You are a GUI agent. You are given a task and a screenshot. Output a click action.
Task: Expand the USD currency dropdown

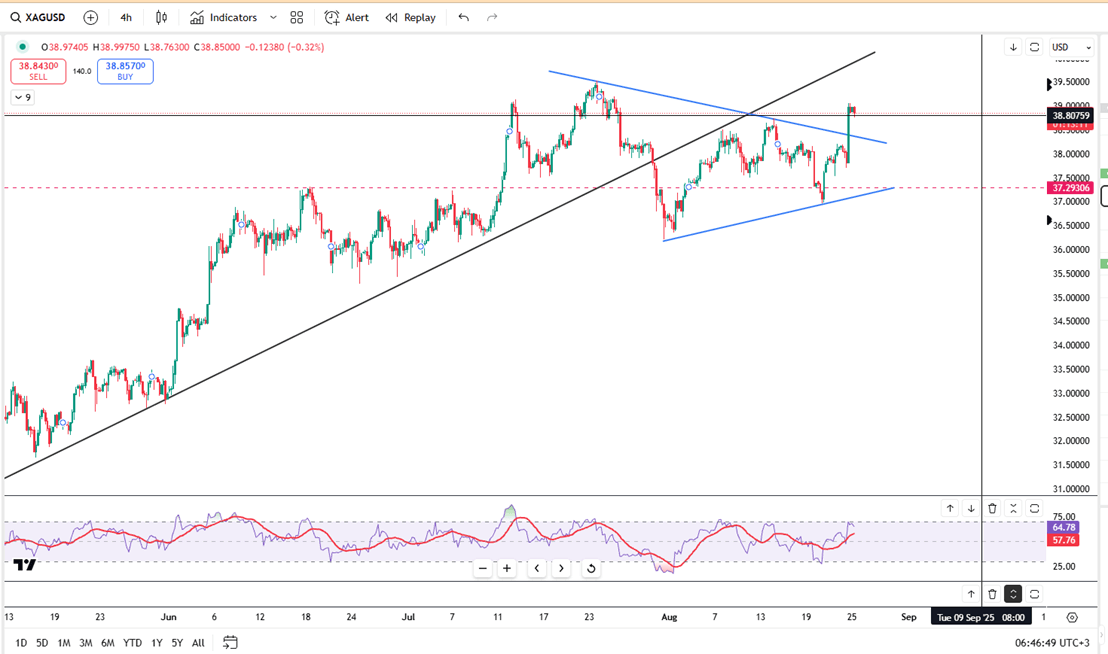(1068, 47)
